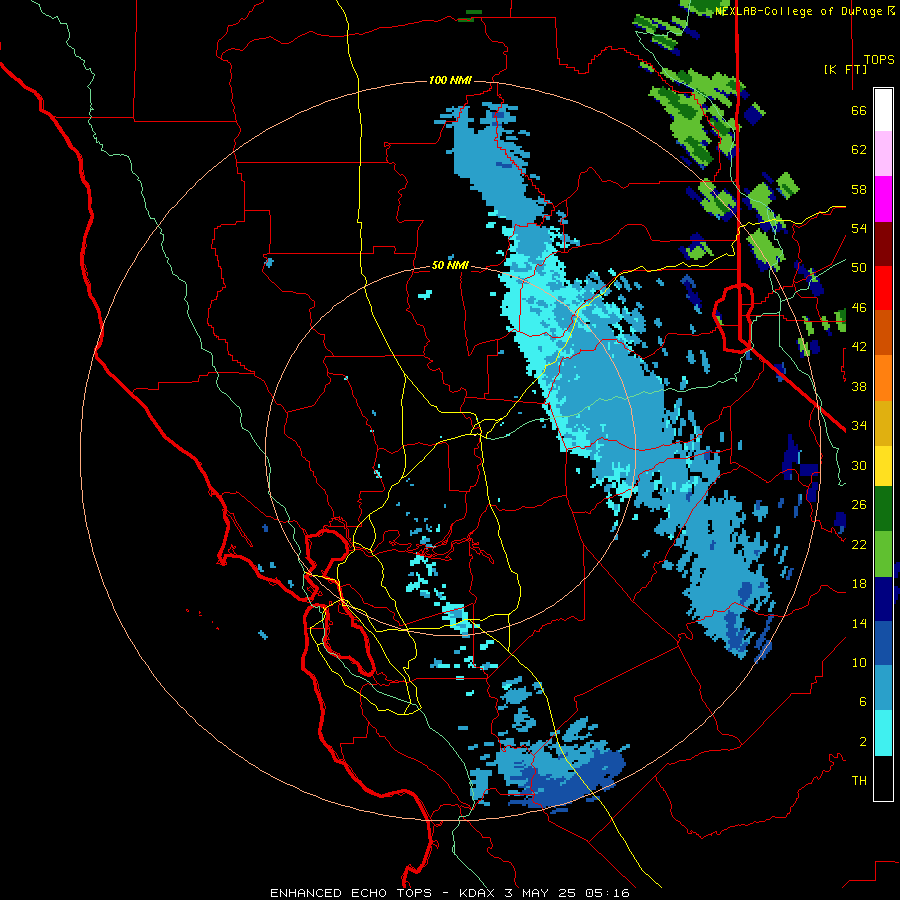Pick the navy blue legend swatch
Screen dimensions: 900x900
pos(883,599)
